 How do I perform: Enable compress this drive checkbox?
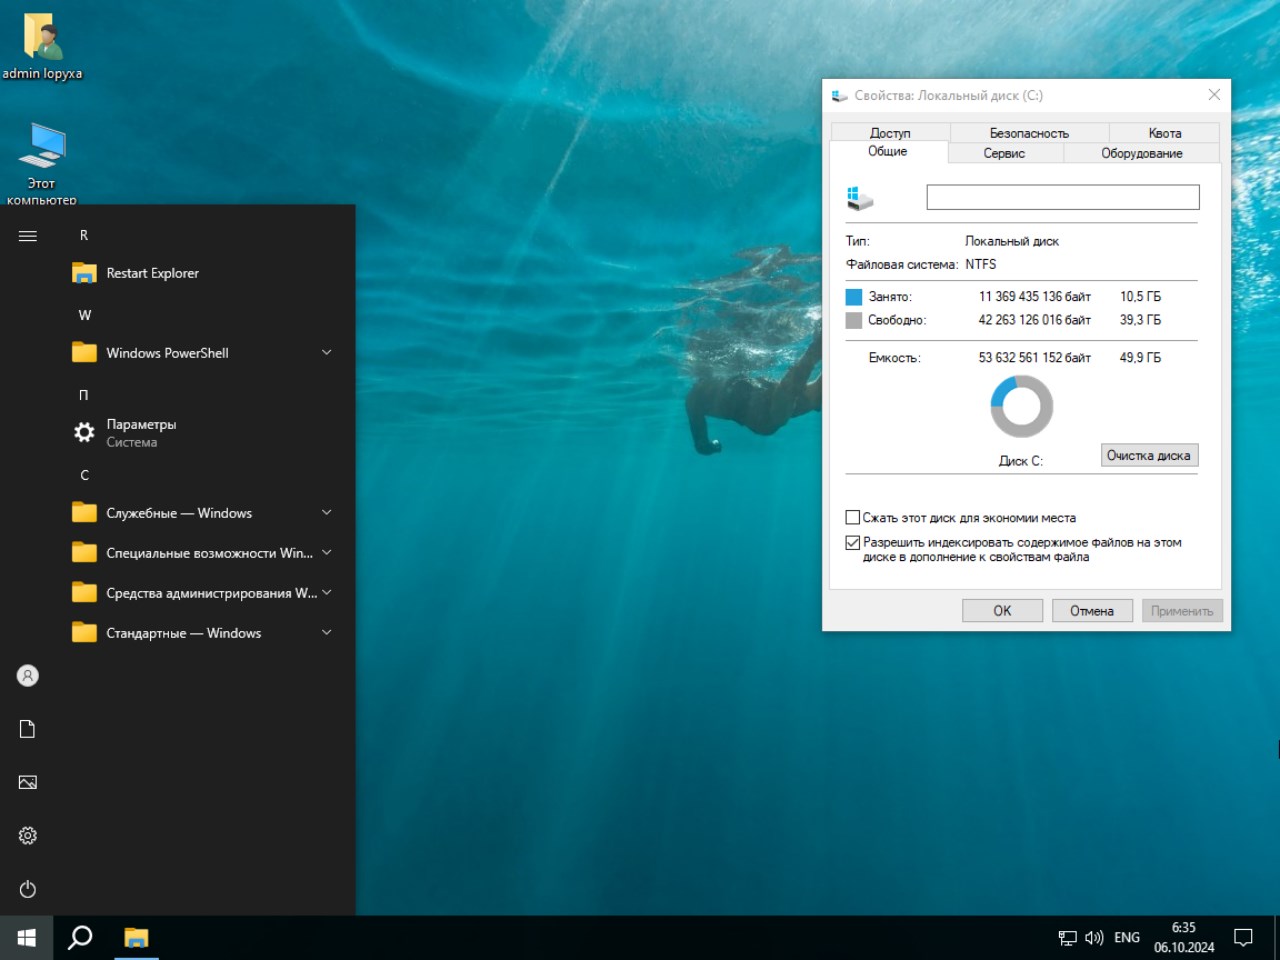(853, 518)
